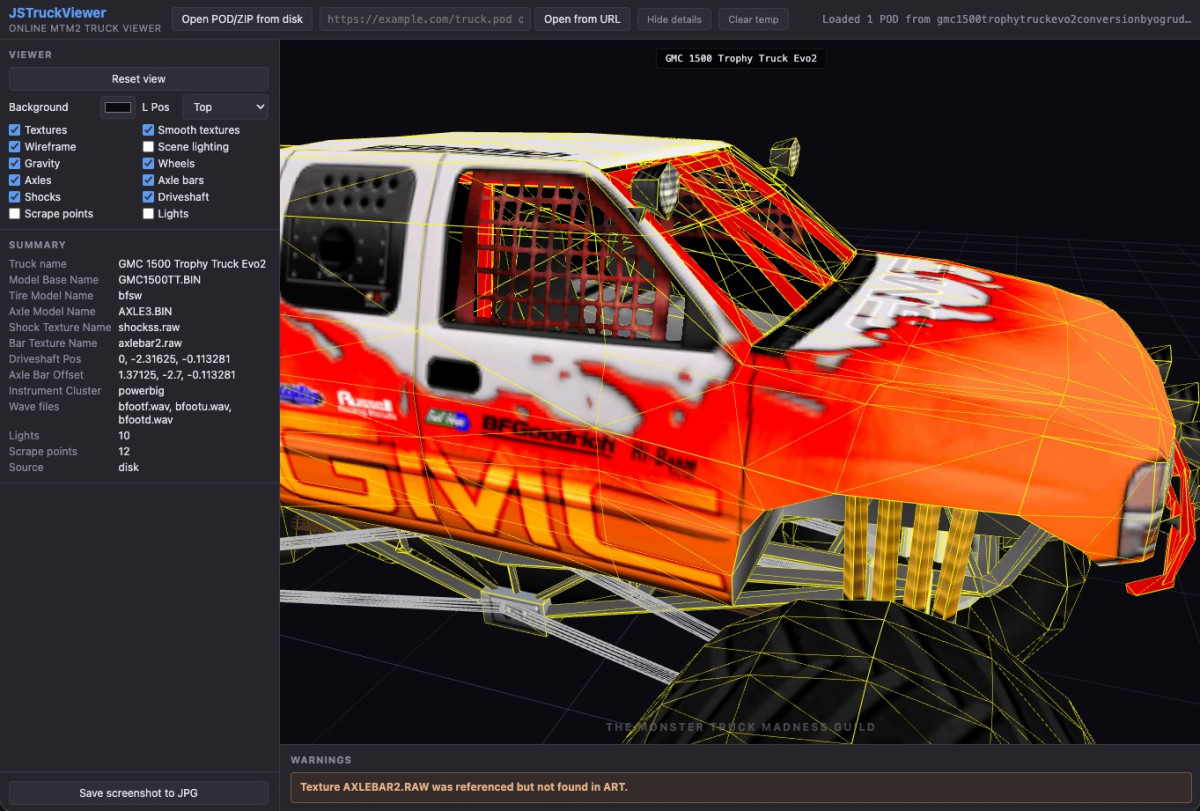Select the Model Base Name value GMC1500TT.BIN
Image resolution: width=1200 pixels, height=811 pixels.
pos(159,280)
